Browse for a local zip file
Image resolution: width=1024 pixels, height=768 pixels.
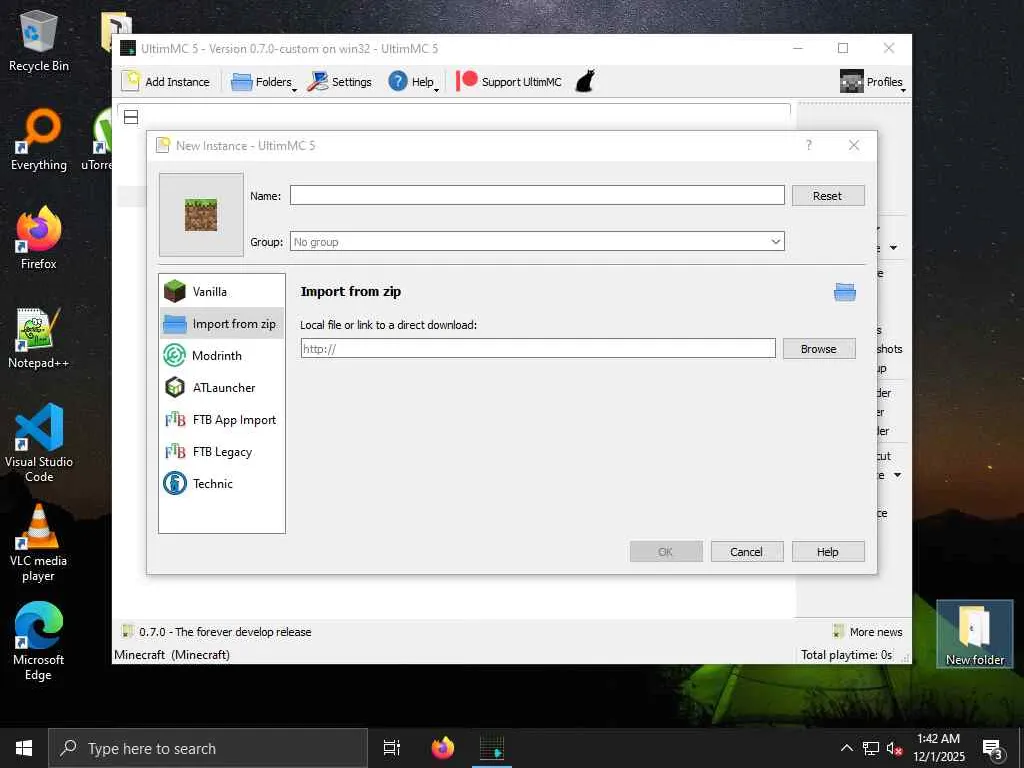pos(818,349)
